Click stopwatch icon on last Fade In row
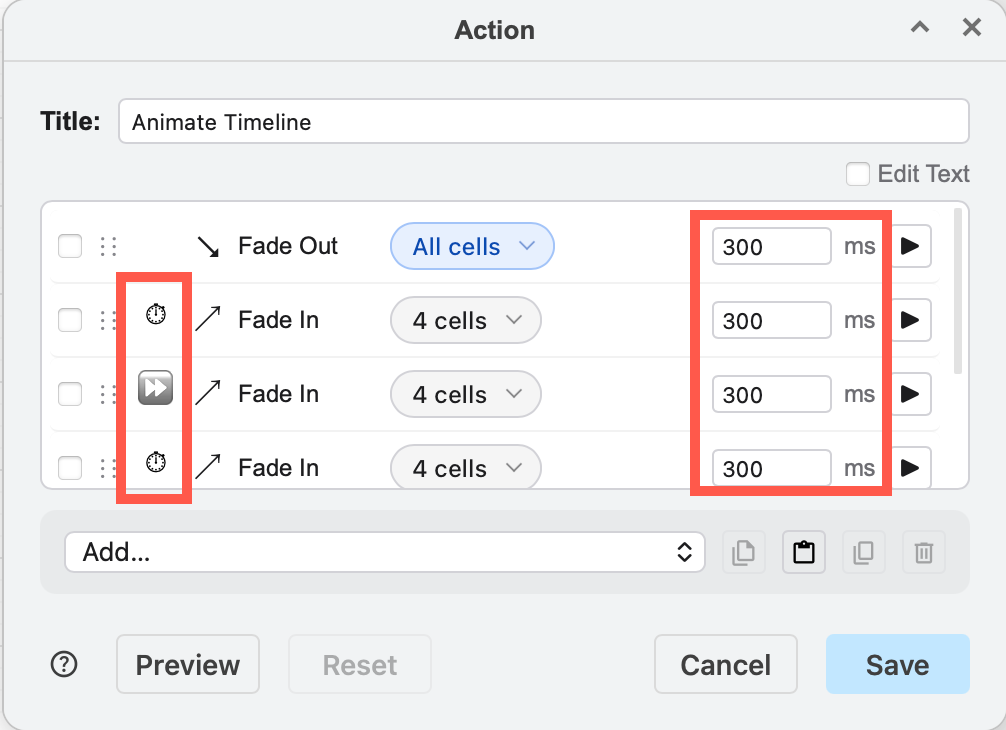Screen dimensions: 1006x730 click(x=156, y=462)
